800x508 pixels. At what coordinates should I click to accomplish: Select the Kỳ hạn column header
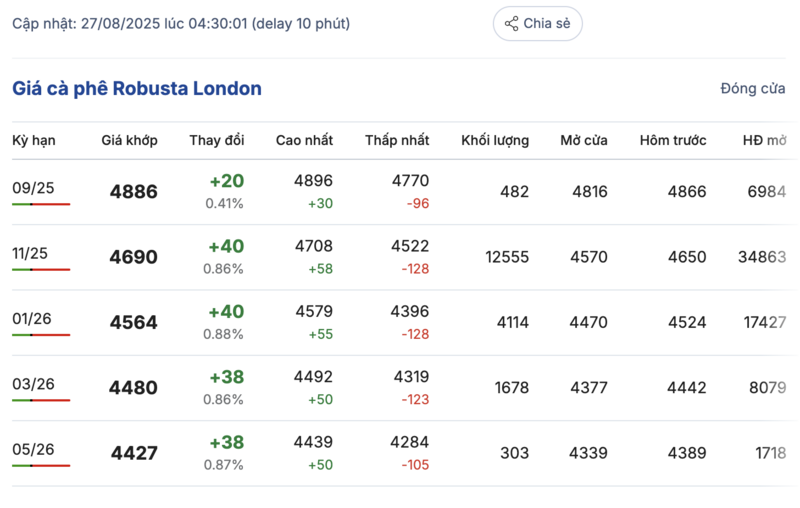click(x=34, y=140)
